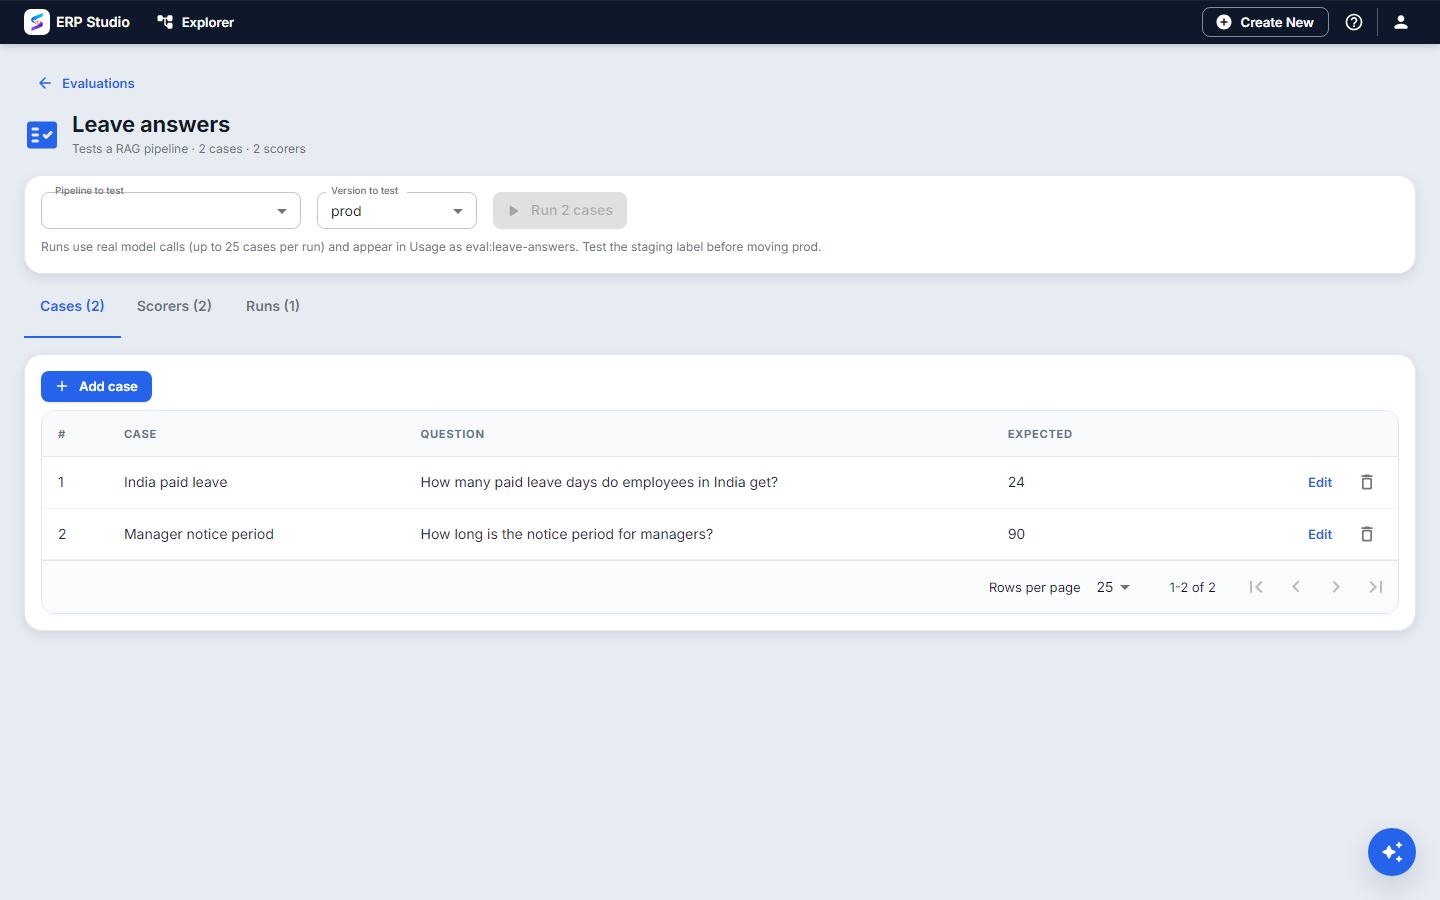Click the ERP Studio logo icon
This screenshot has height=900, width=1440.
point(37,22)
